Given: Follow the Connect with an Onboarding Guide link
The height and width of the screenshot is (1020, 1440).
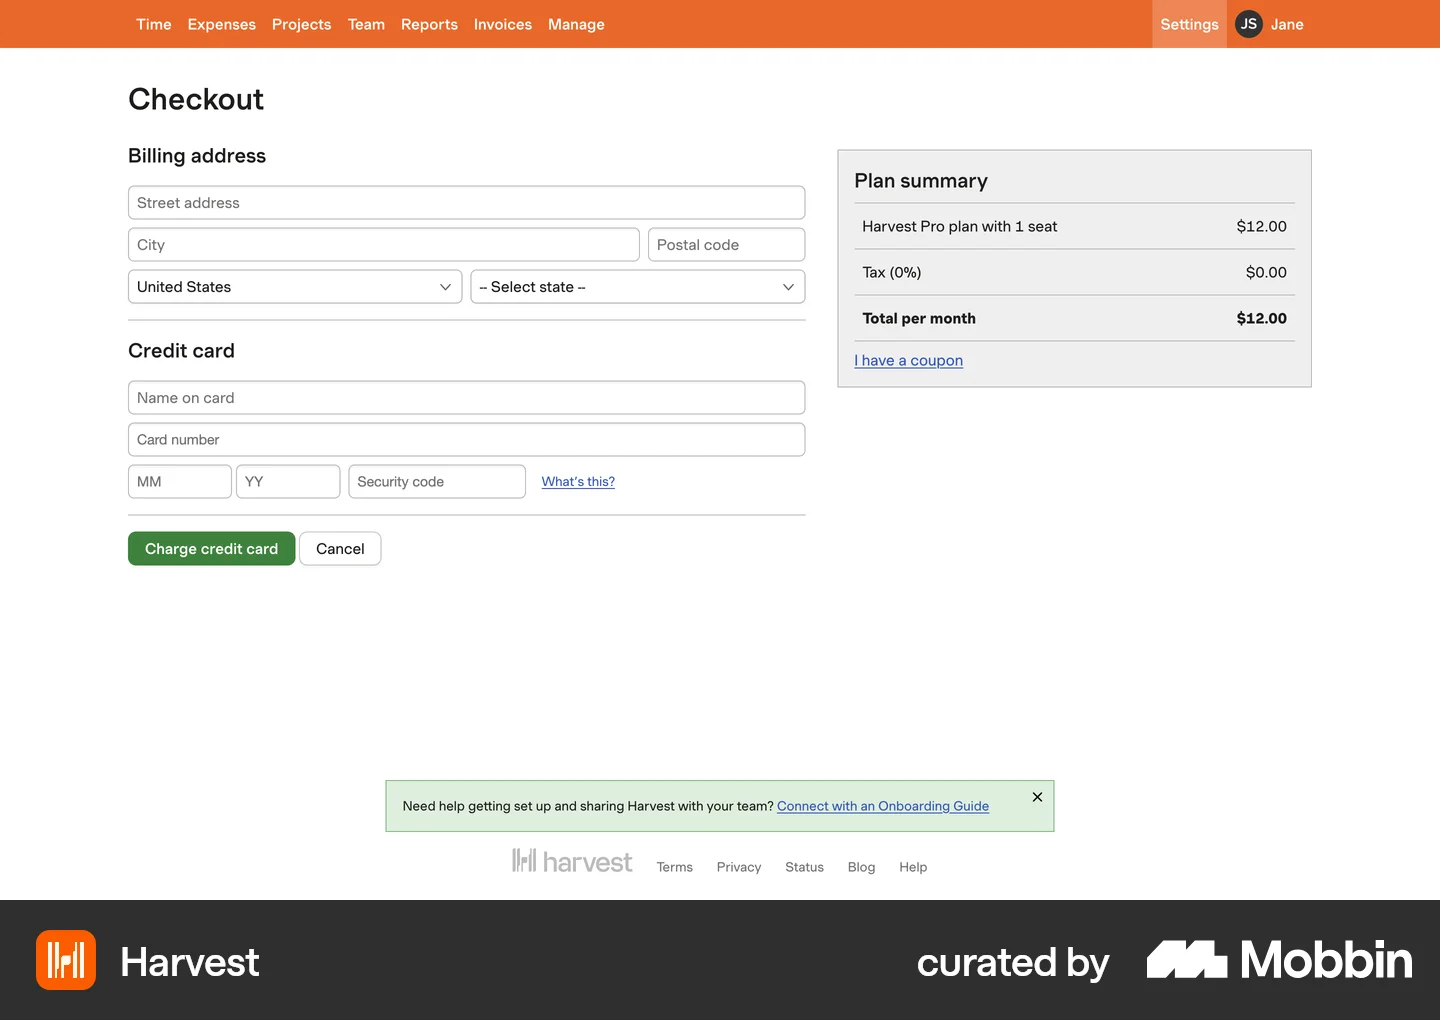Looking at the screenshot, I should (883, 806).
